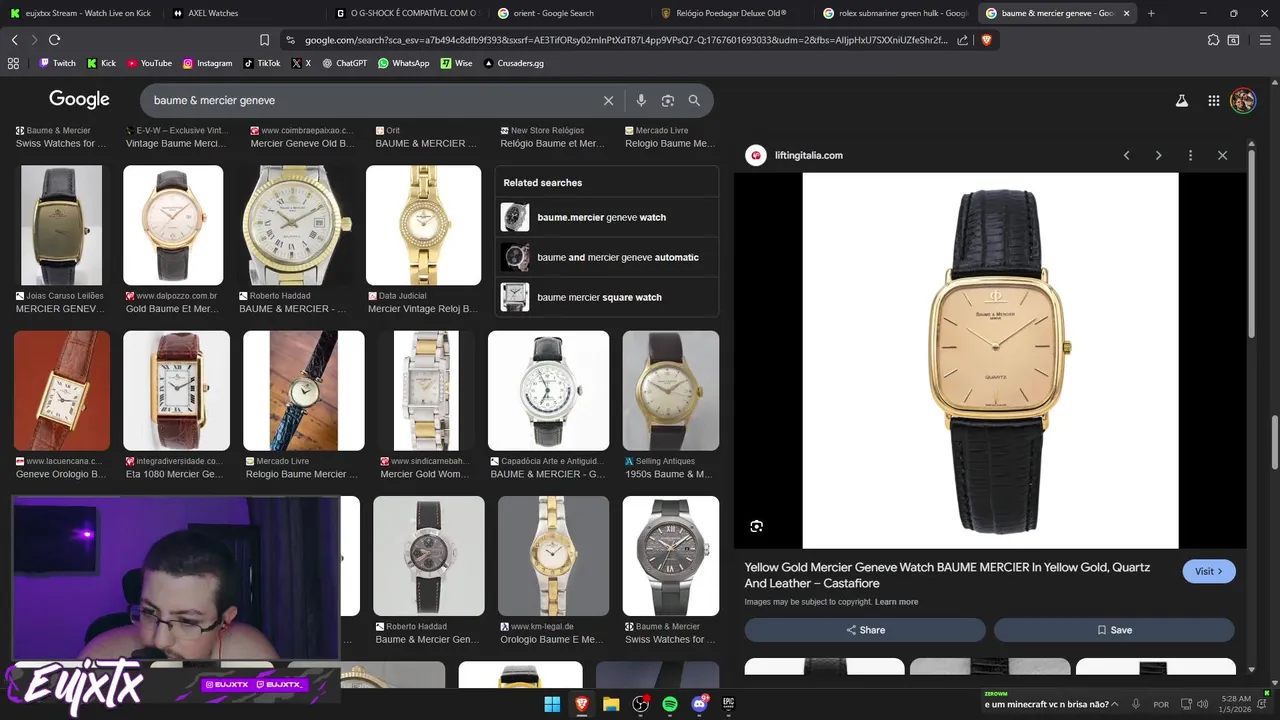Open the Crusaders.gg bookmark

513,63
